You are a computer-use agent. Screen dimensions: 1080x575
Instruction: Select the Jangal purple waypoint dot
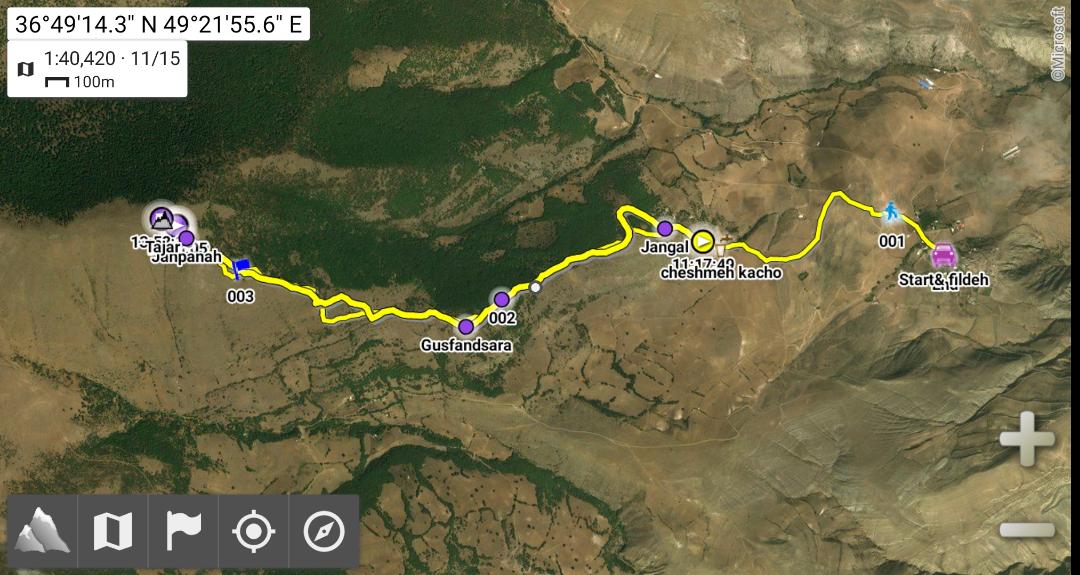click(x=665, y=228)
